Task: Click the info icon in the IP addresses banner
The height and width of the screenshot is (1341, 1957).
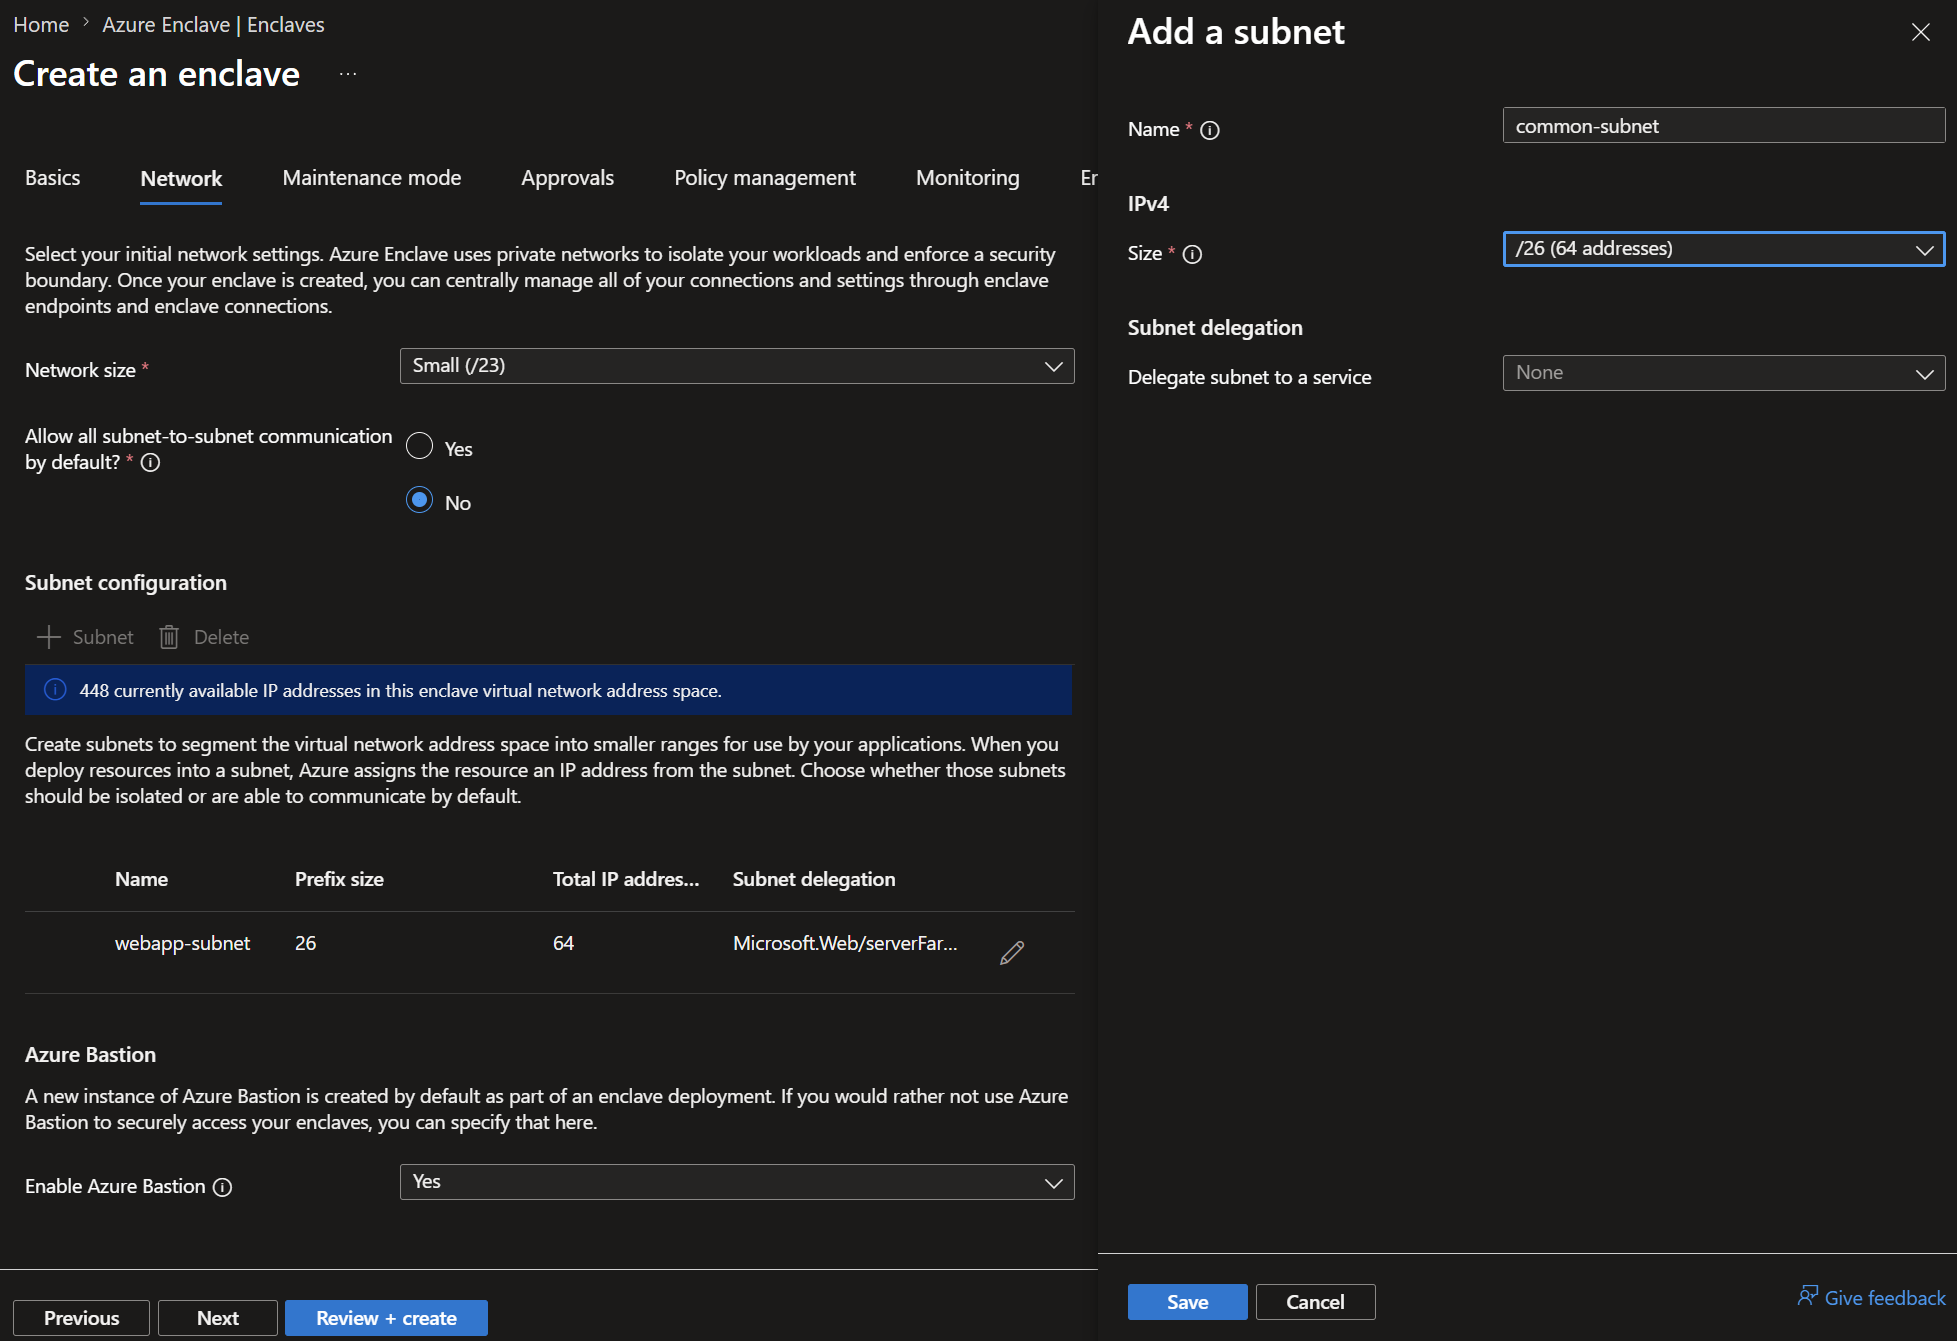Action: click(55, 690)
